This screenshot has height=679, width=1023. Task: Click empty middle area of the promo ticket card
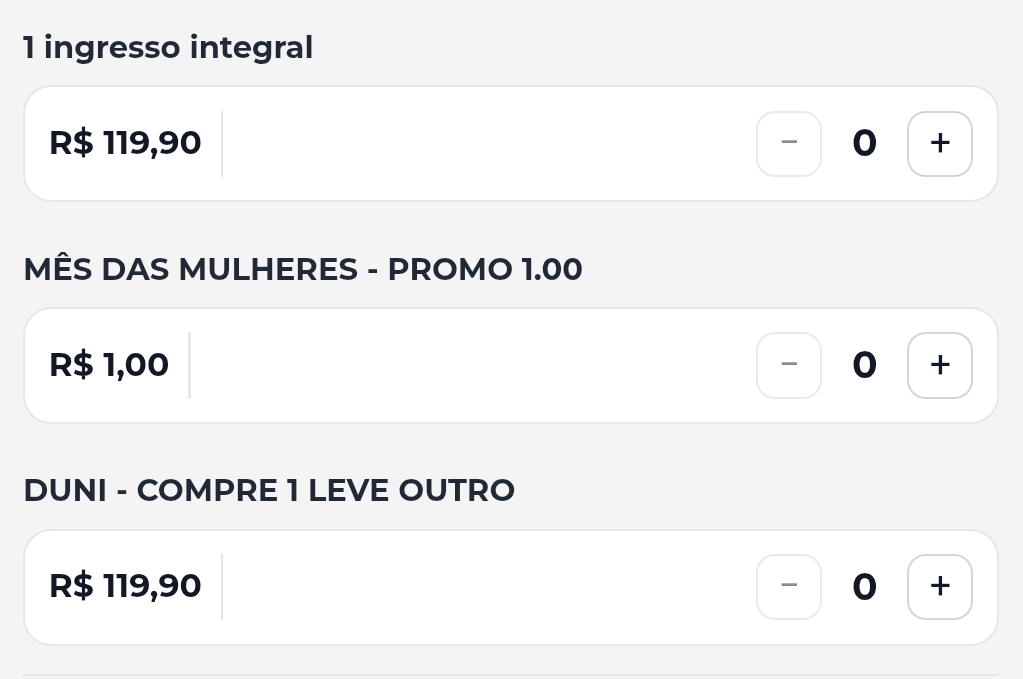click(470, 366)
